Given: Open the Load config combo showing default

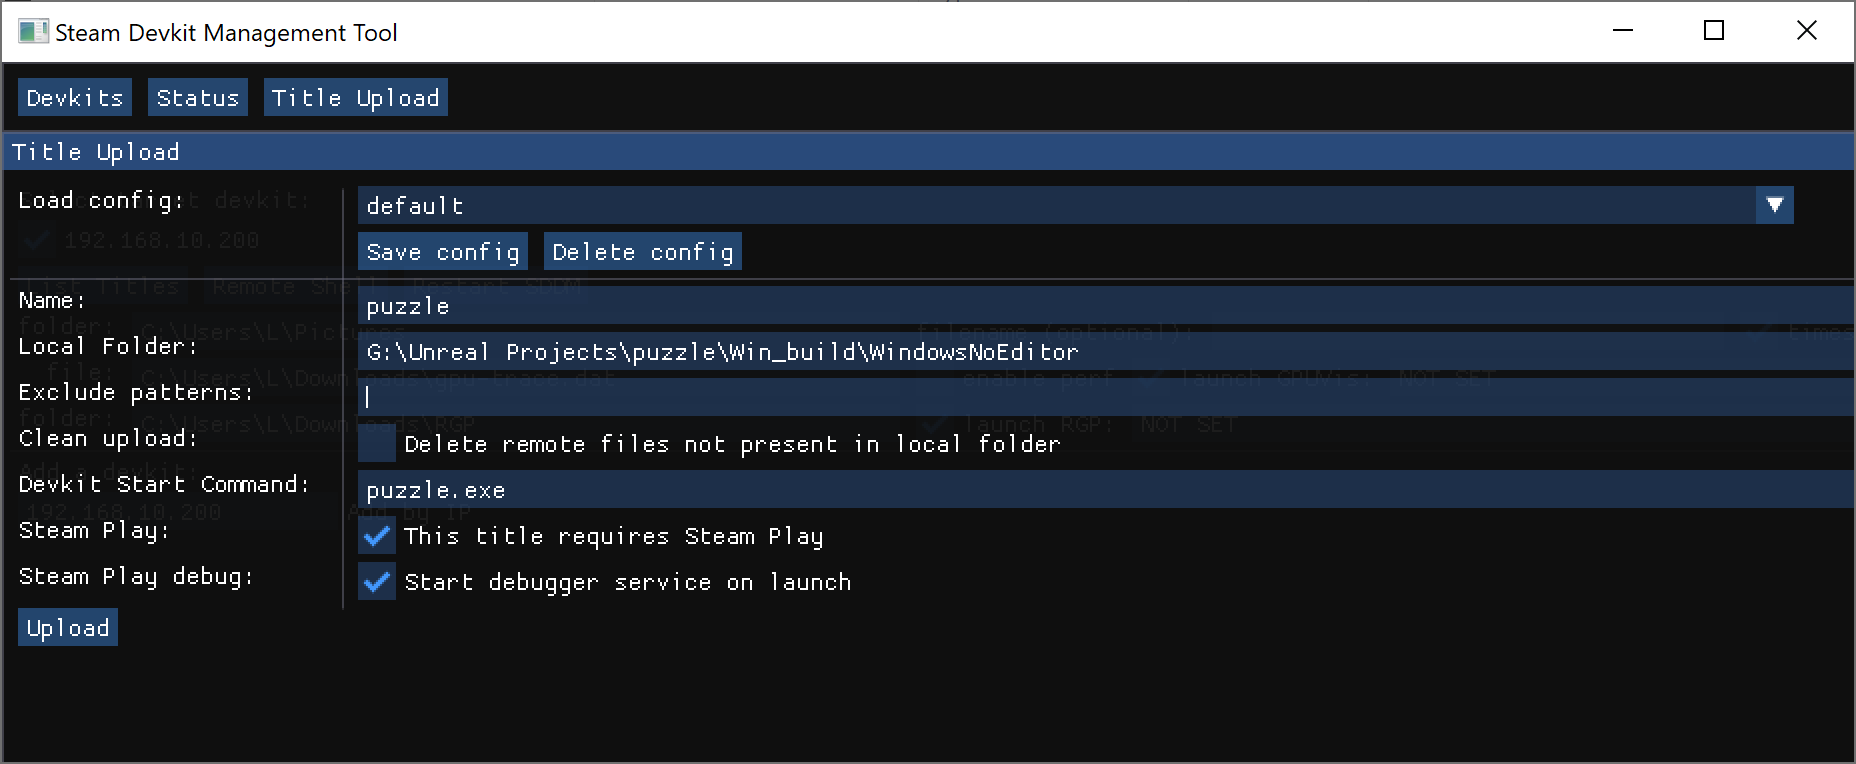Looking at the screenshot, I should (x=1055, y=206).
